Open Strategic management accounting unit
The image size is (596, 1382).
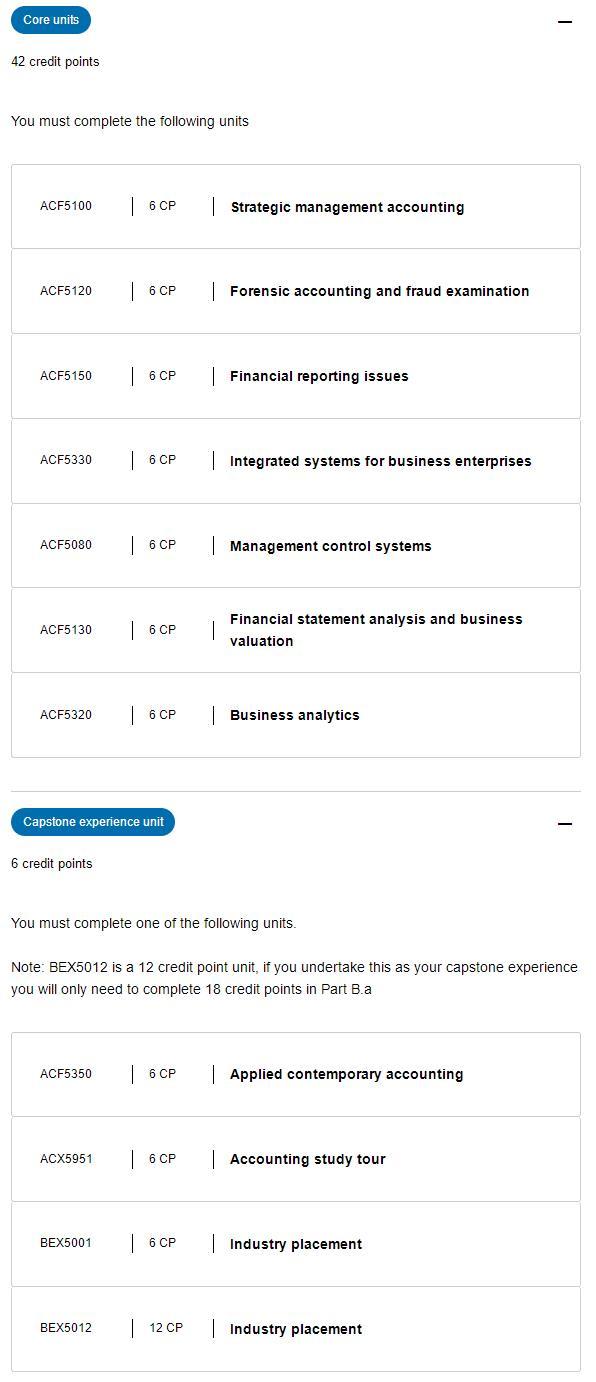296,207
